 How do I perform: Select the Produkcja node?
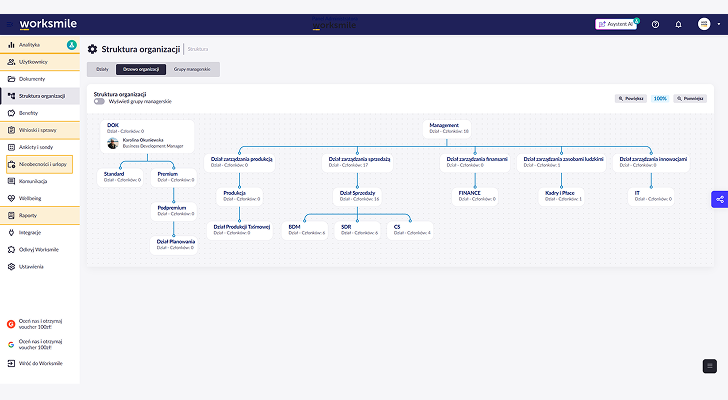click(x=240, y=196)
